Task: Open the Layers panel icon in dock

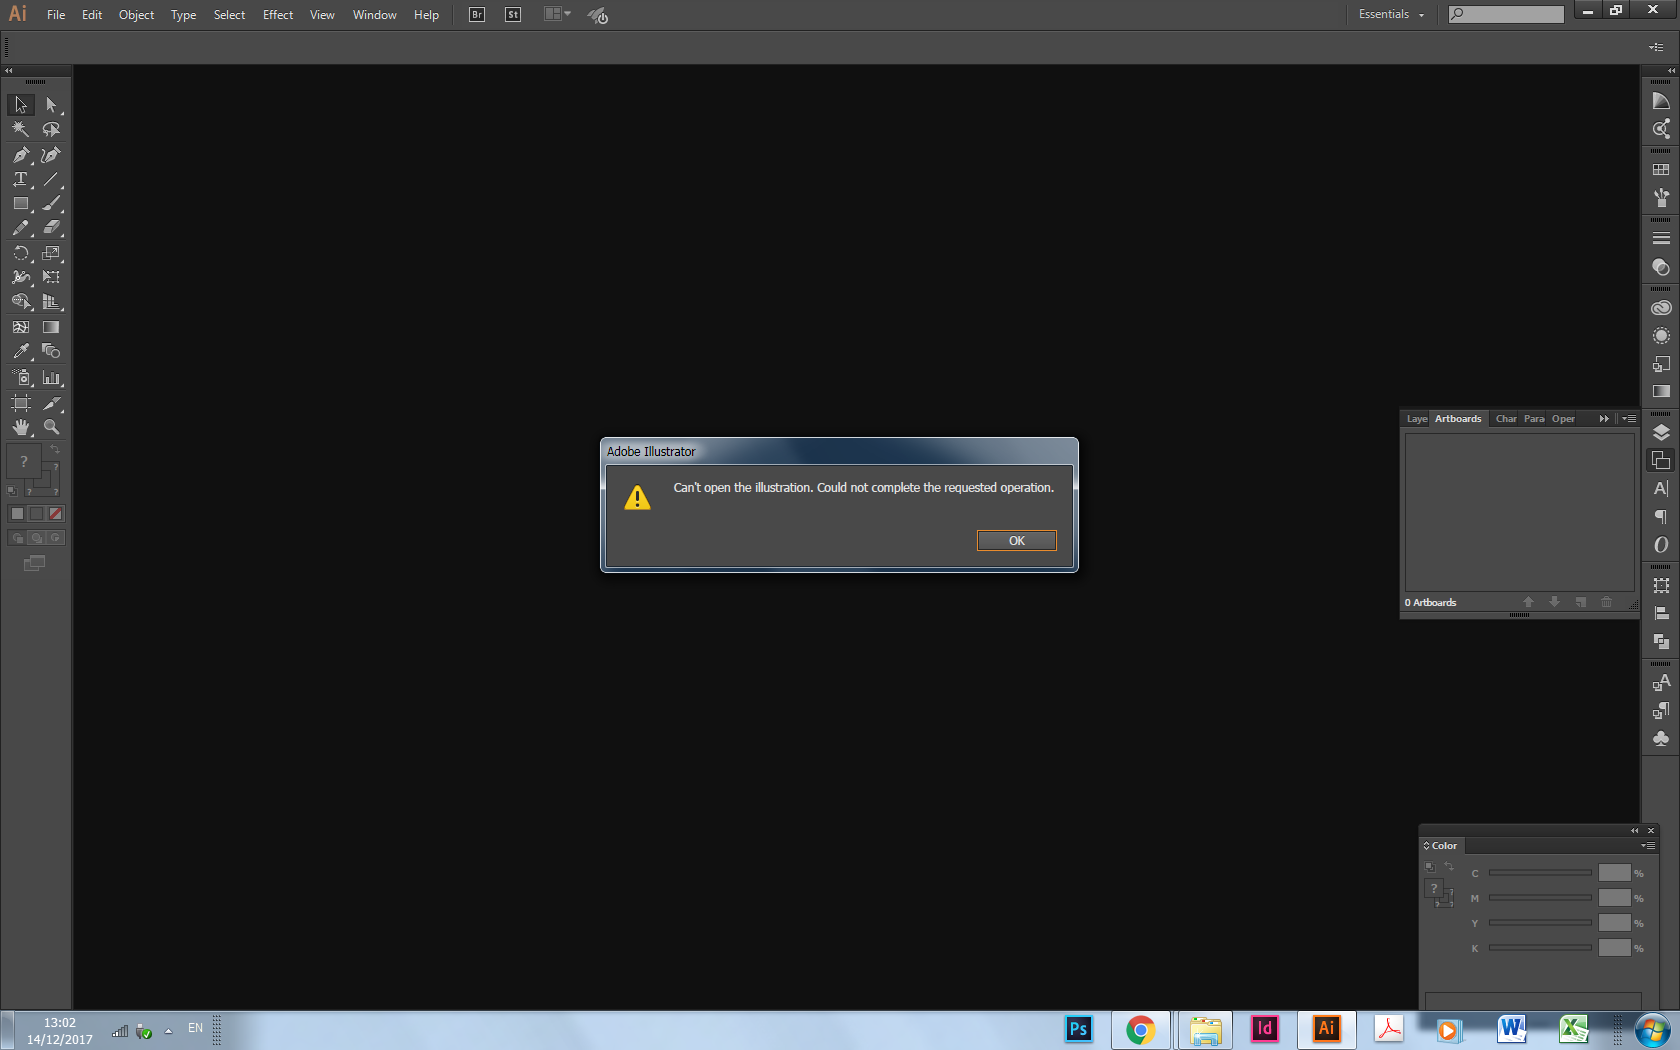Action: [1661, 433]
